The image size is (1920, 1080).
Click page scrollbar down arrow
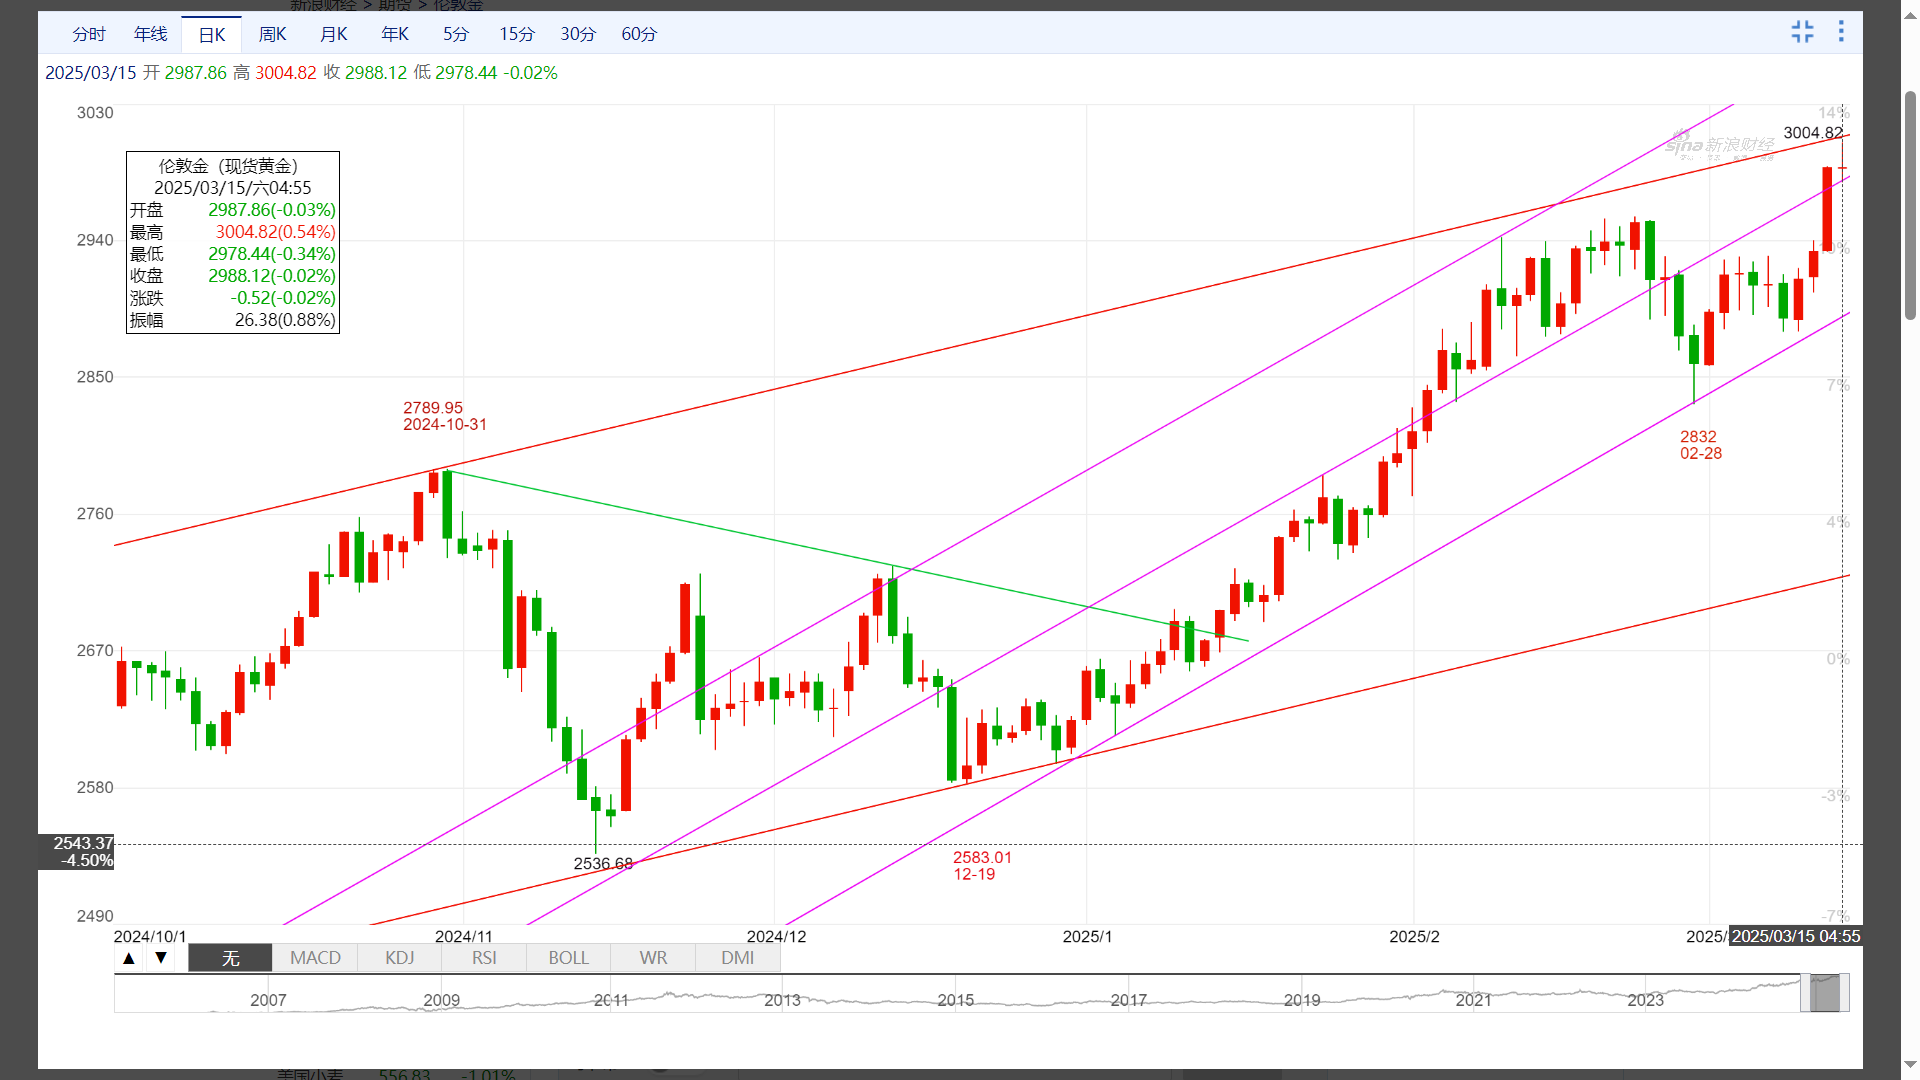[x=1910, y=1065]
